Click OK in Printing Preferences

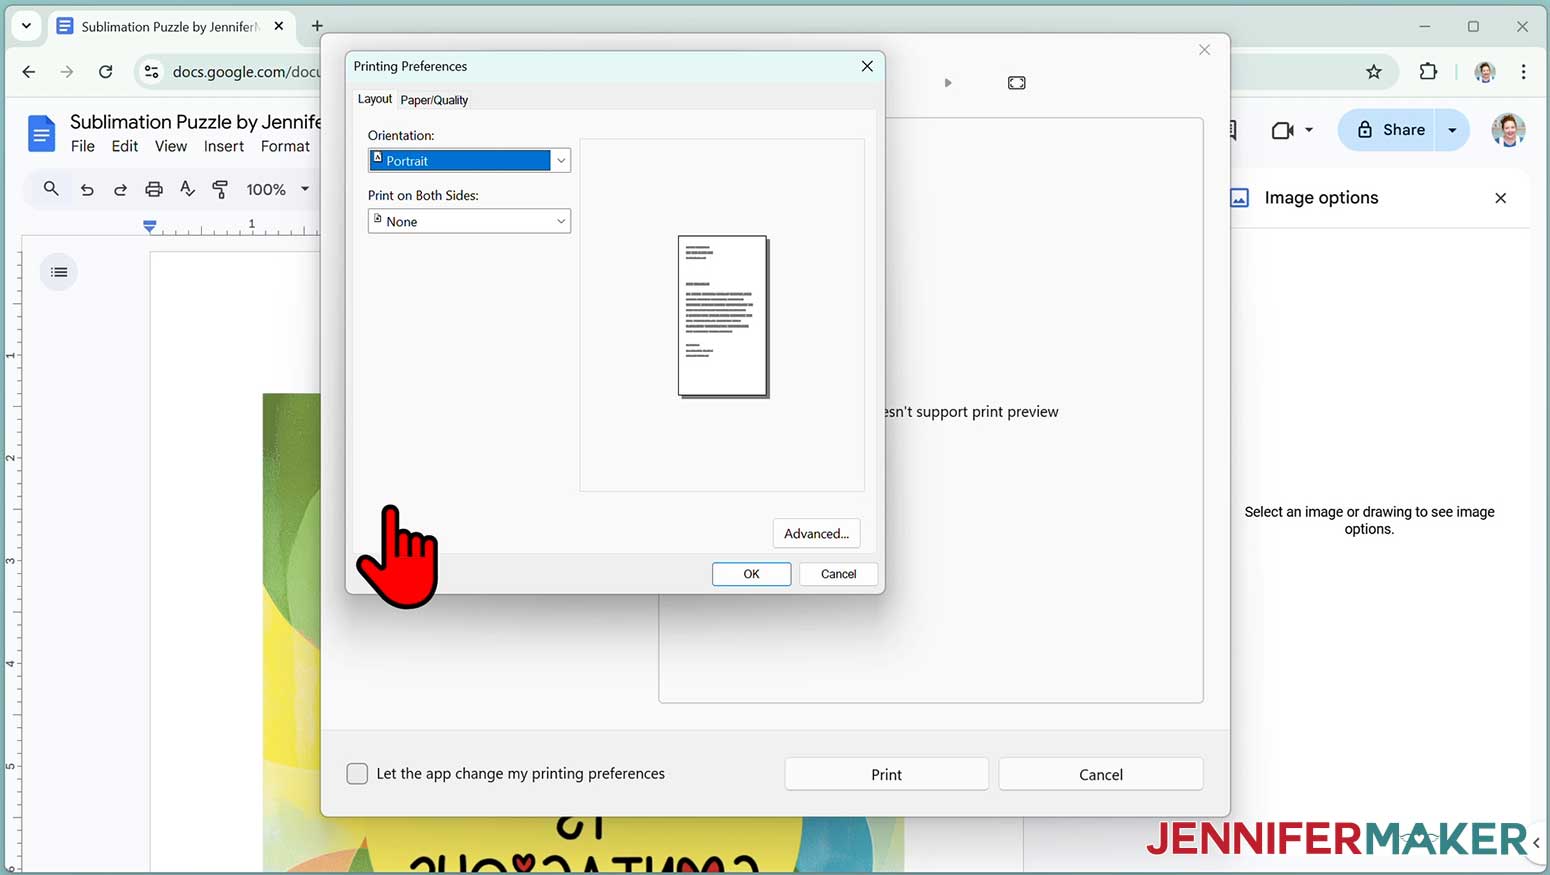coord(751,574)
